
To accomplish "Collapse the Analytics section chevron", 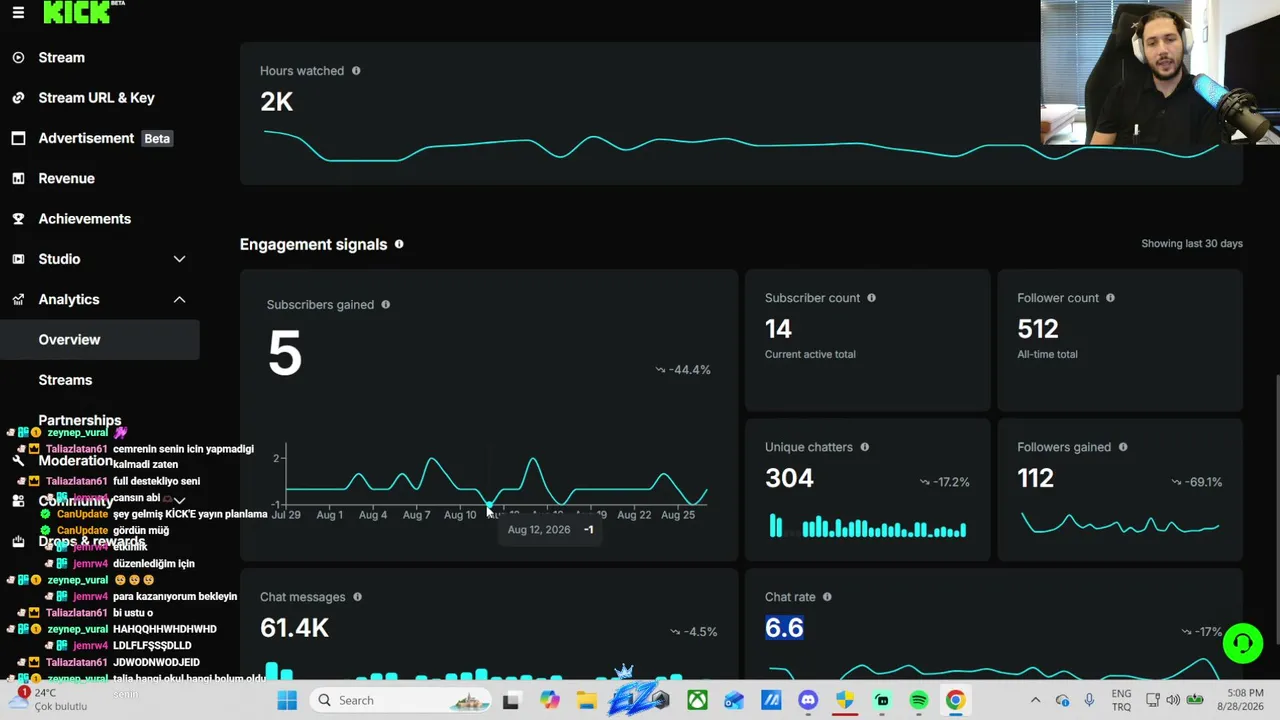I will pos(180,299).
